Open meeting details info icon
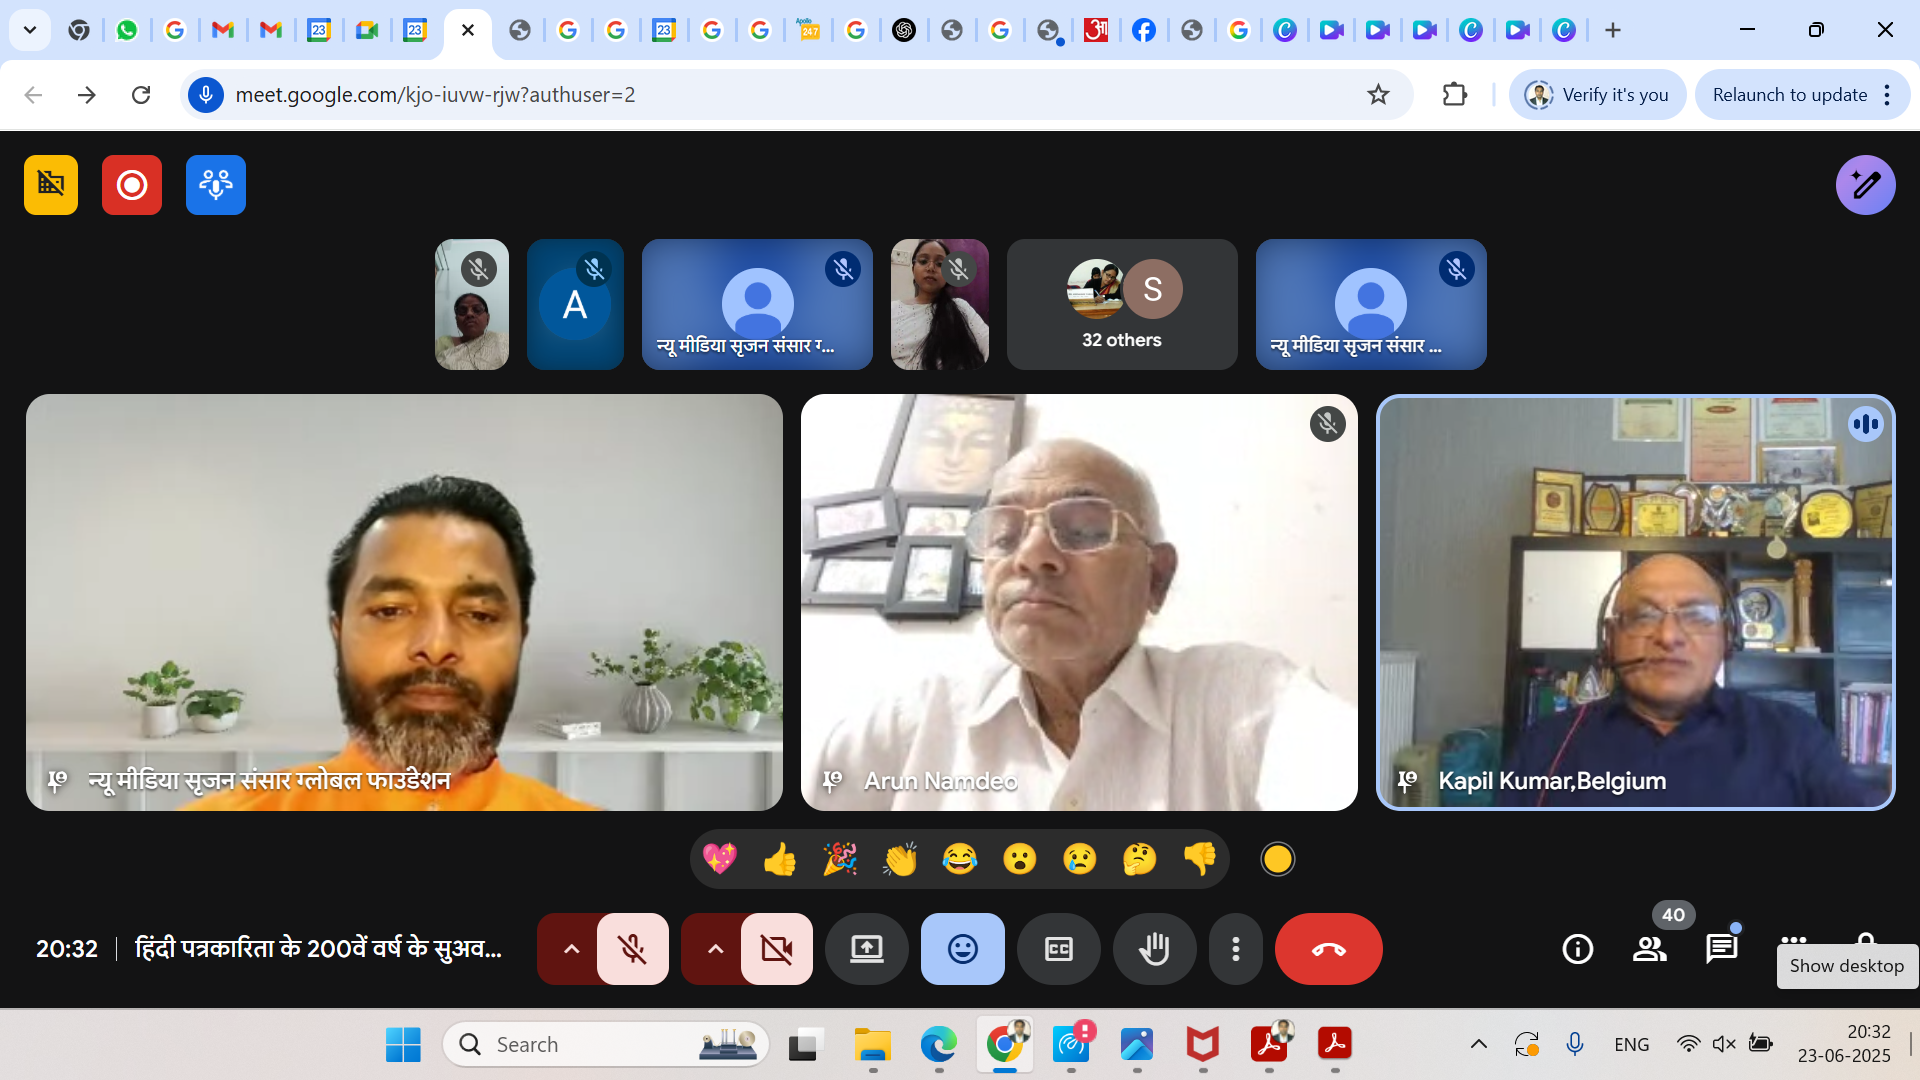The height and width of the screenshot is (1080, 1920). [1578, 949]
